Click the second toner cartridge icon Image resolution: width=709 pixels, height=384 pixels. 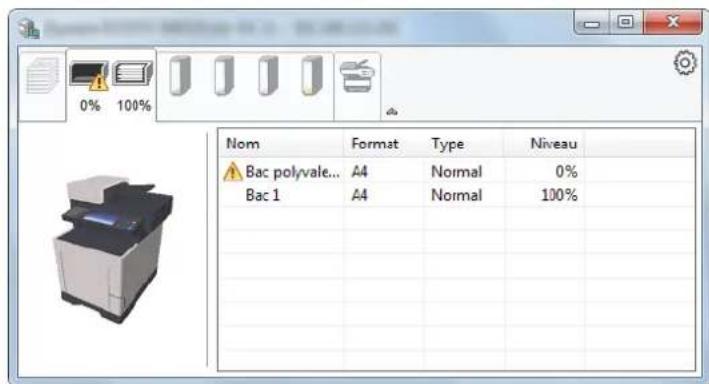224,76
